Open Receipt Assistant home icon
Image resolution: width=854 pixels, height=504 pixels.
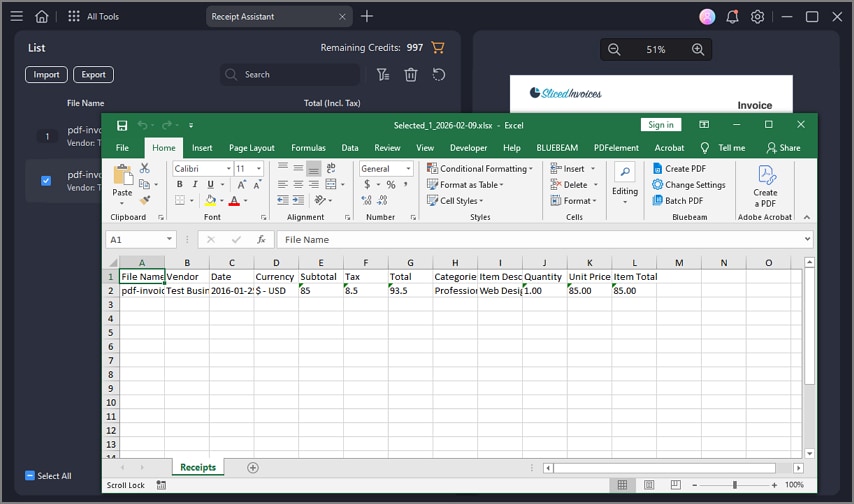click(41, 16)
